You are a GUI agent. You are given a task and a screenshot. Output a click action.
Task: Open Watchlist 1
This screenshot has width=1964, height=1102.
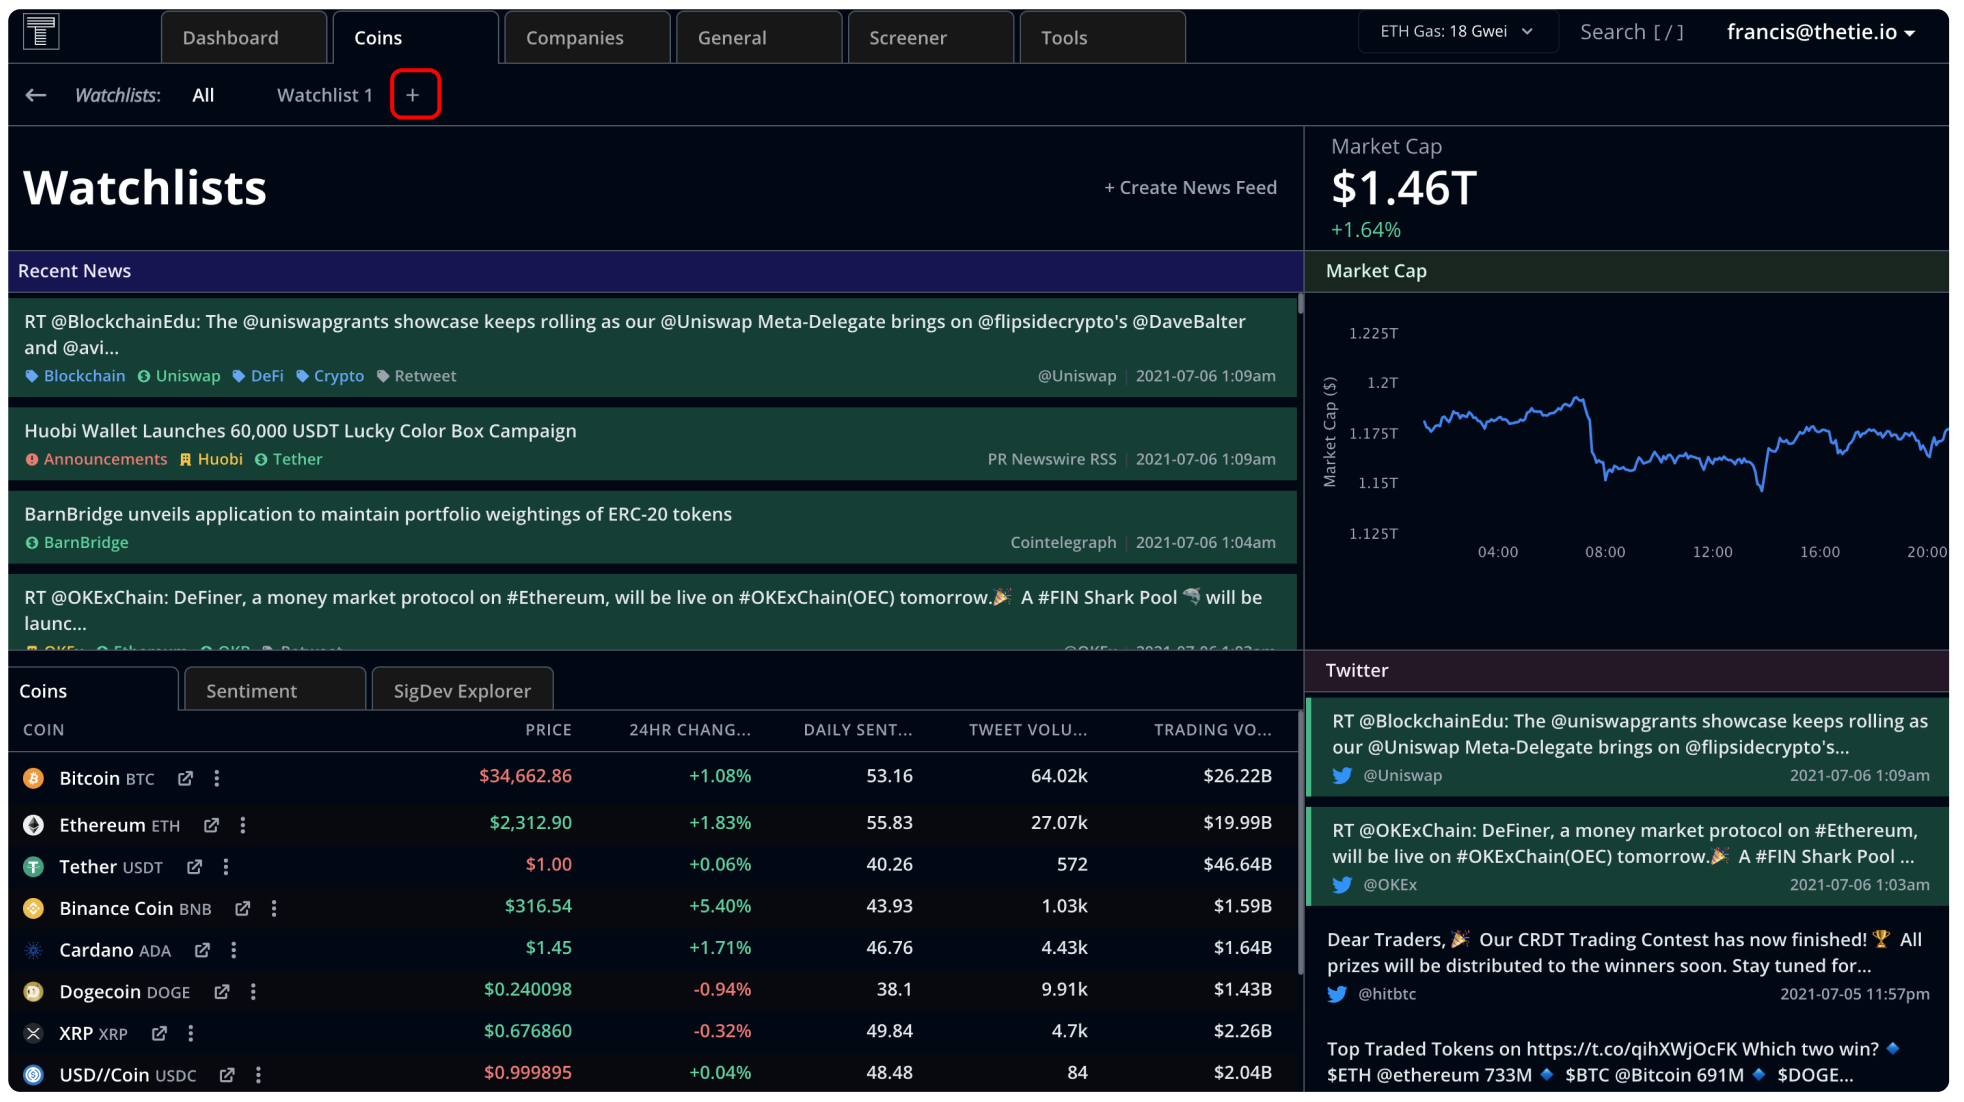pyautogui.click(x=324, y=95)
